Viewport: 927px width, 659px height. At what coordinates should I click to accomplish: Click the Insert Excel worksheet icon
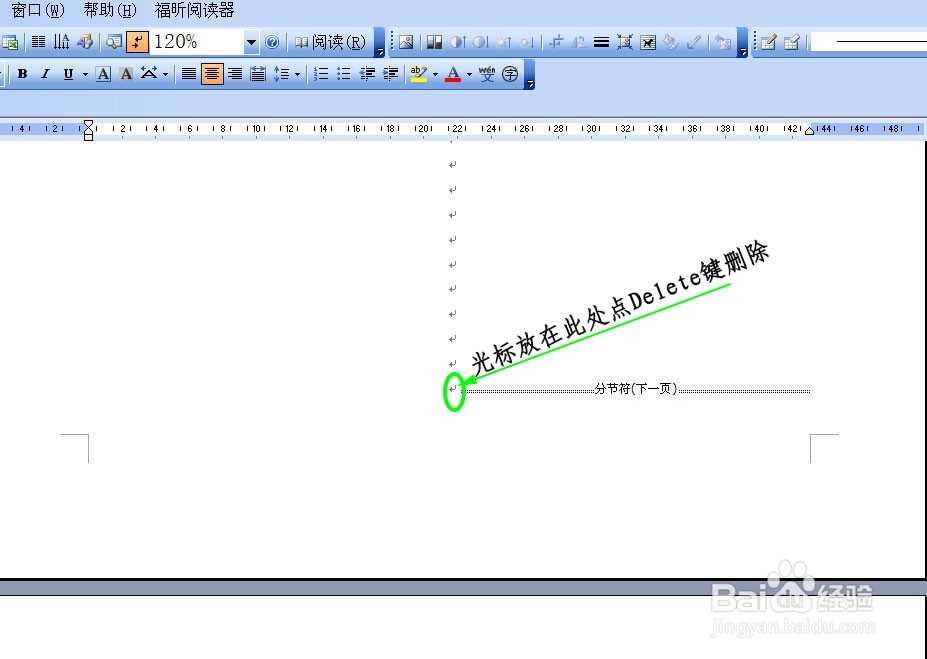point(9,42)
